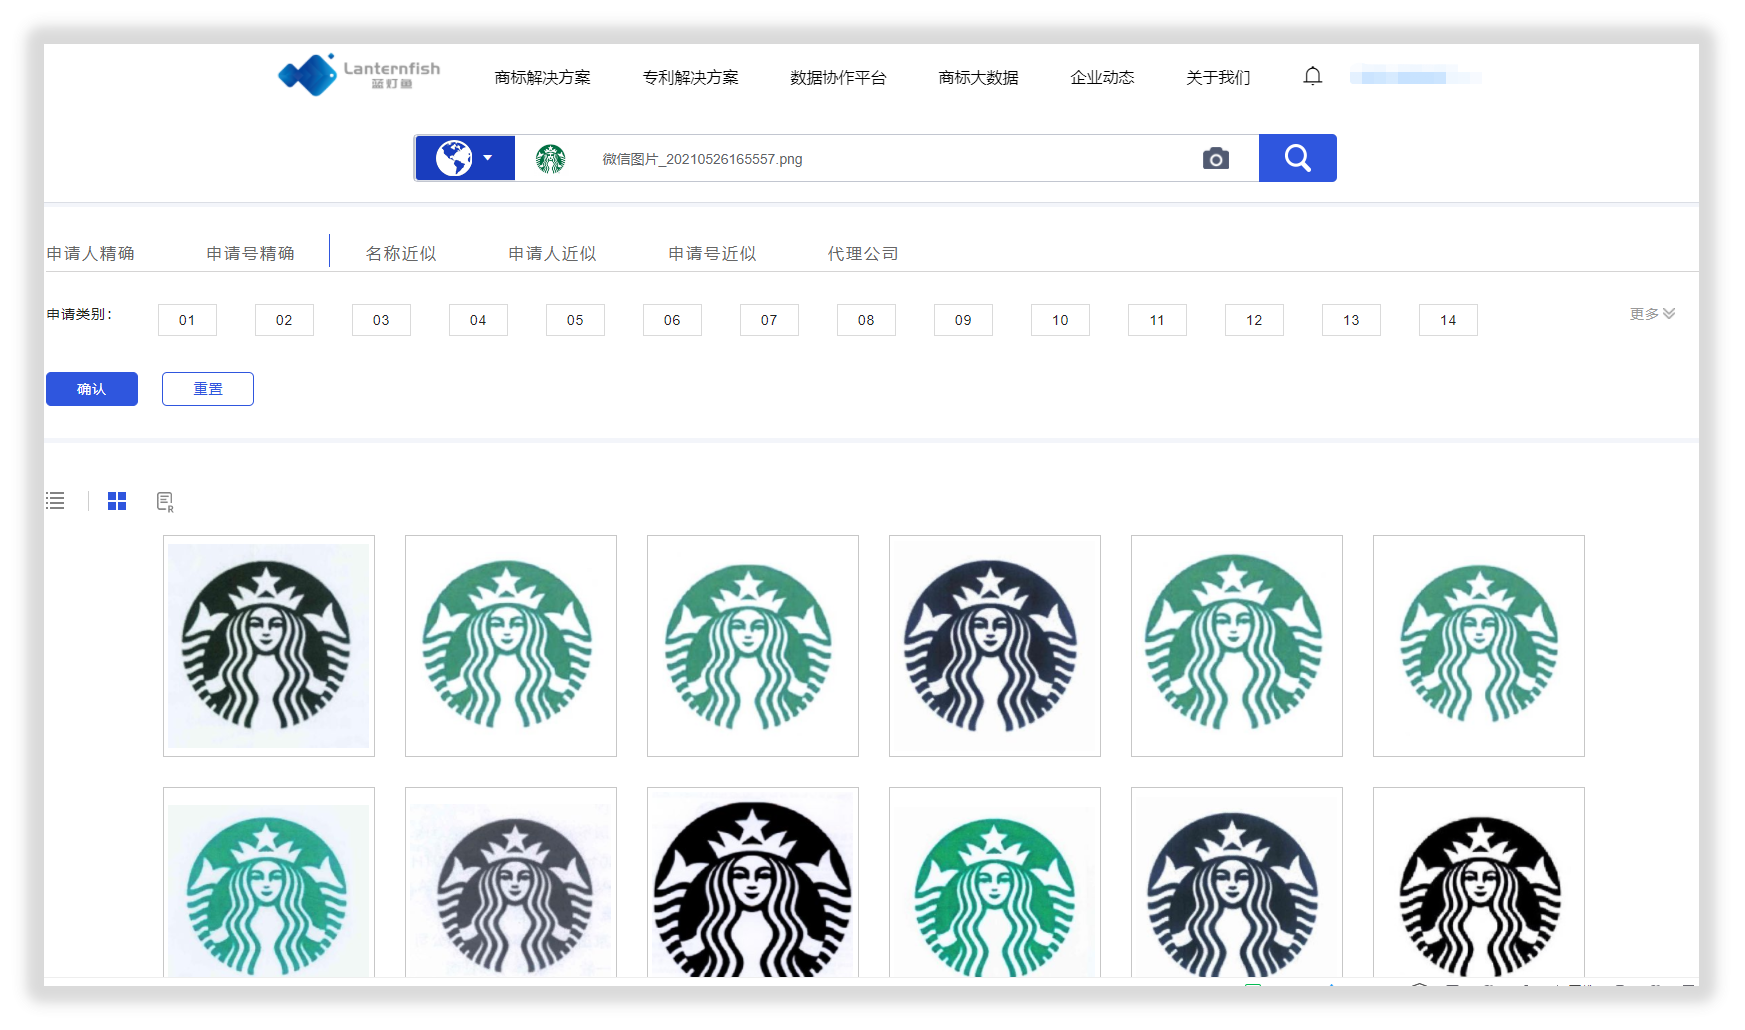Toggle category 05 filter
Screen dimensions: 1745x1030
pos(575,320)
